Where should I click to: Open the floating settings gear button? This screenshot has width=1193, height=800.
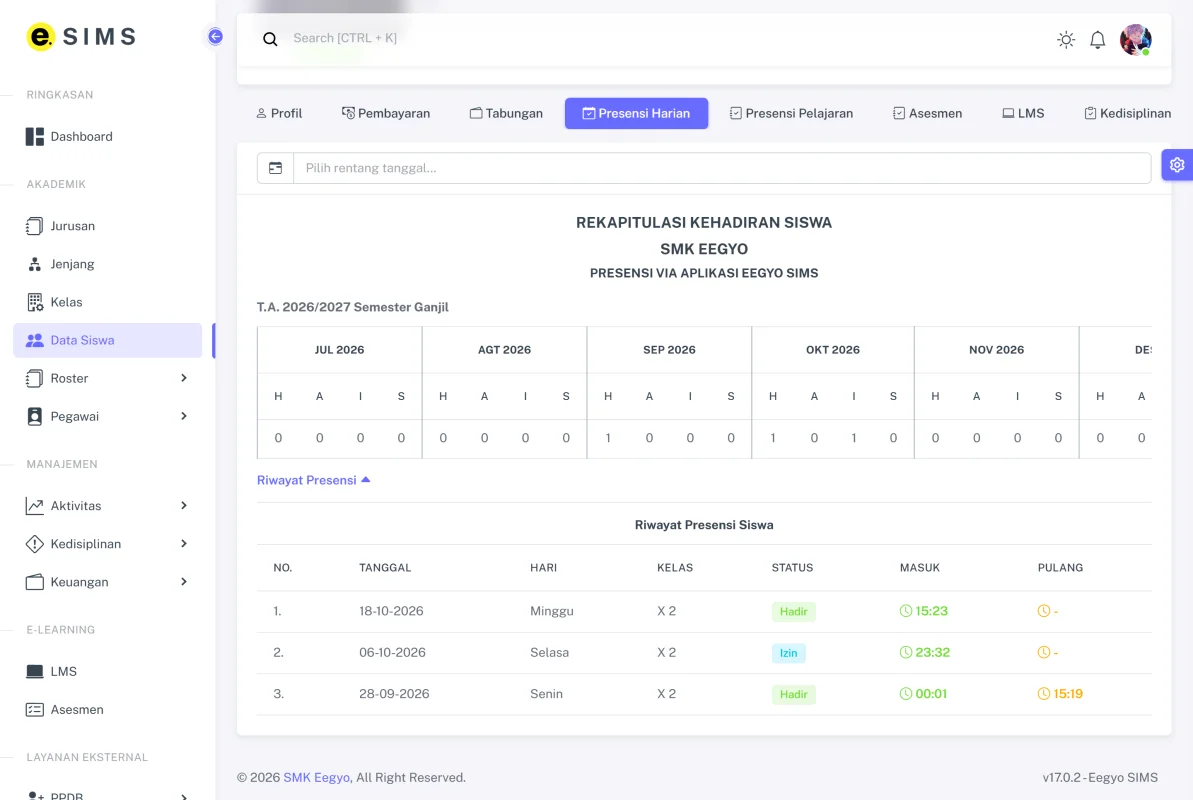[x=1177, y=165]
